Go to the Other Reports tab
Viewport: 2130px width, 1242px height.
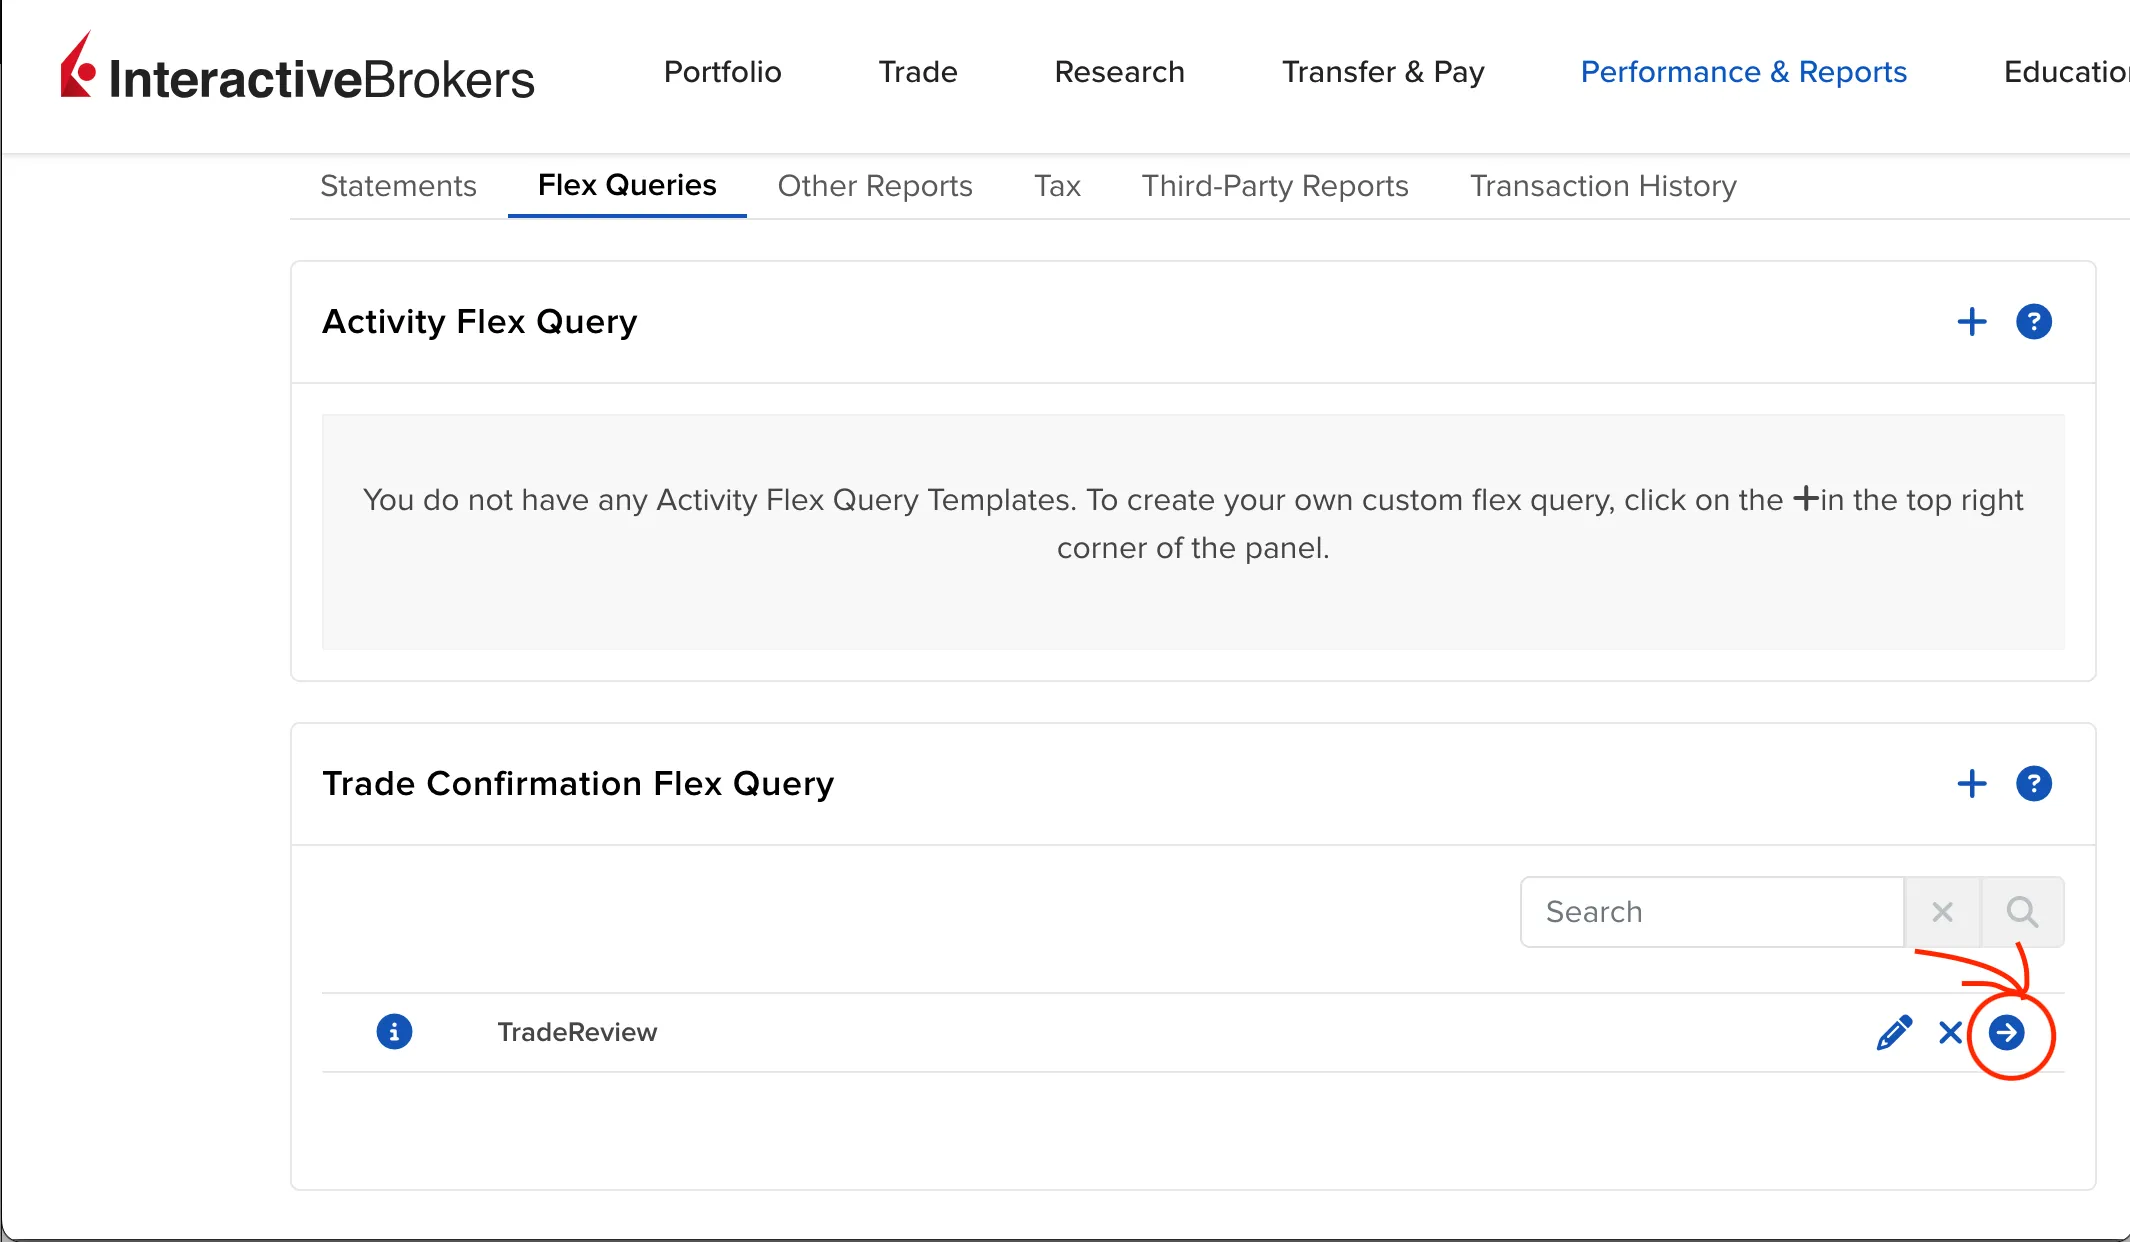(x=875, y=186)
